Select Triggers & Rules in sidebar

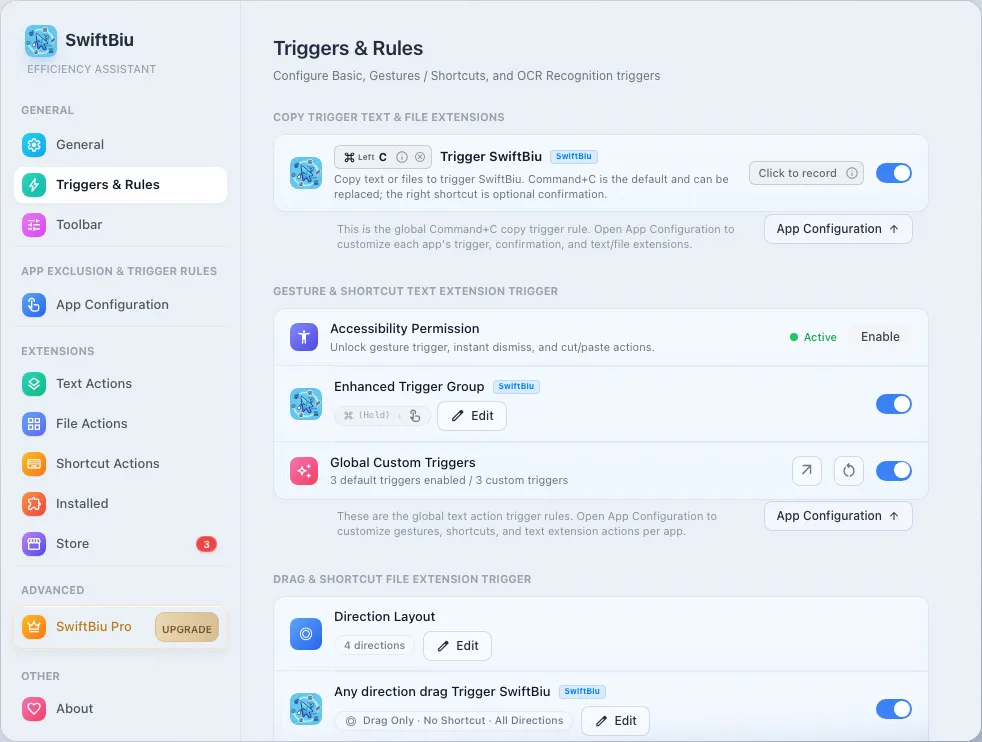pyautogui.click(x=120, y=185)
